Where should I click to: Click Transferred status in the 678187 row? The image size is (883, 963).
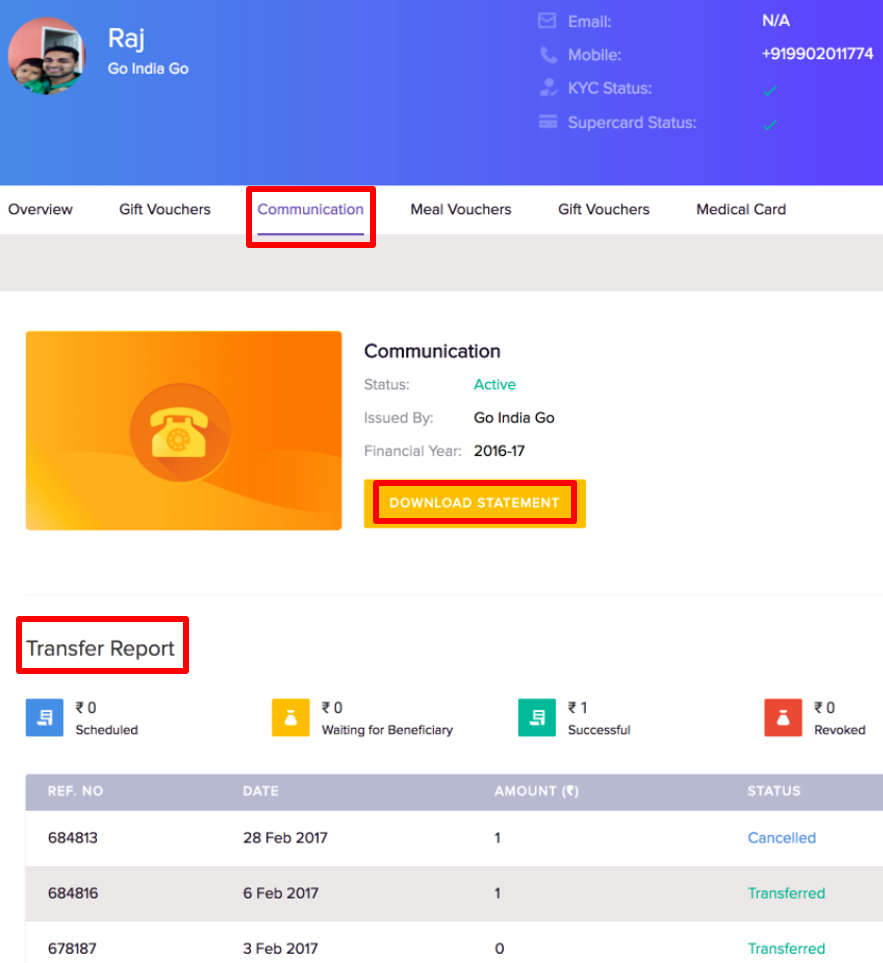(786, 948)
